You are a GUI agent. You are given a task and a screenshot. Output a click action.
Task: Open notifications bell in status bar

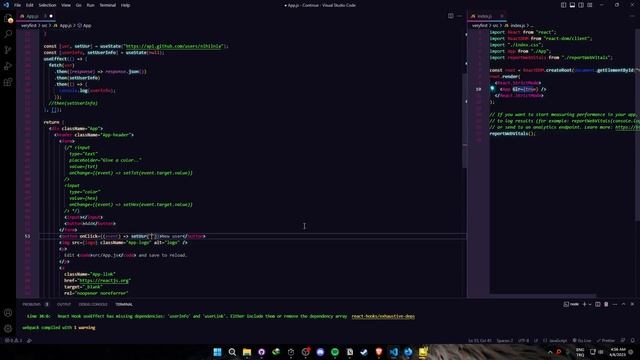pos(632,340)
